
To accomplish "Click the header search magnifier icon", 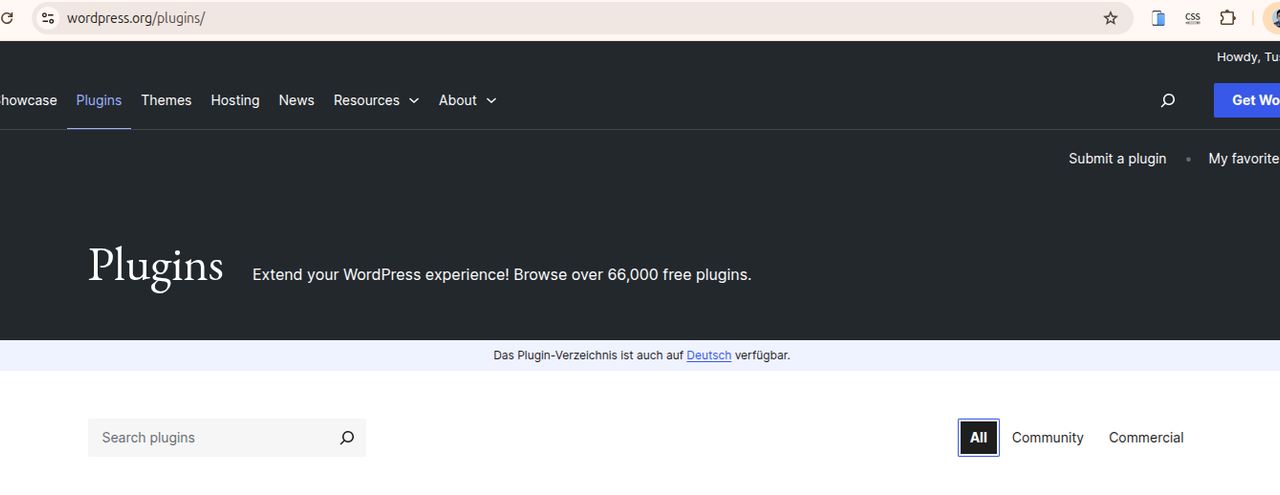I will [x=1167, y=100].
